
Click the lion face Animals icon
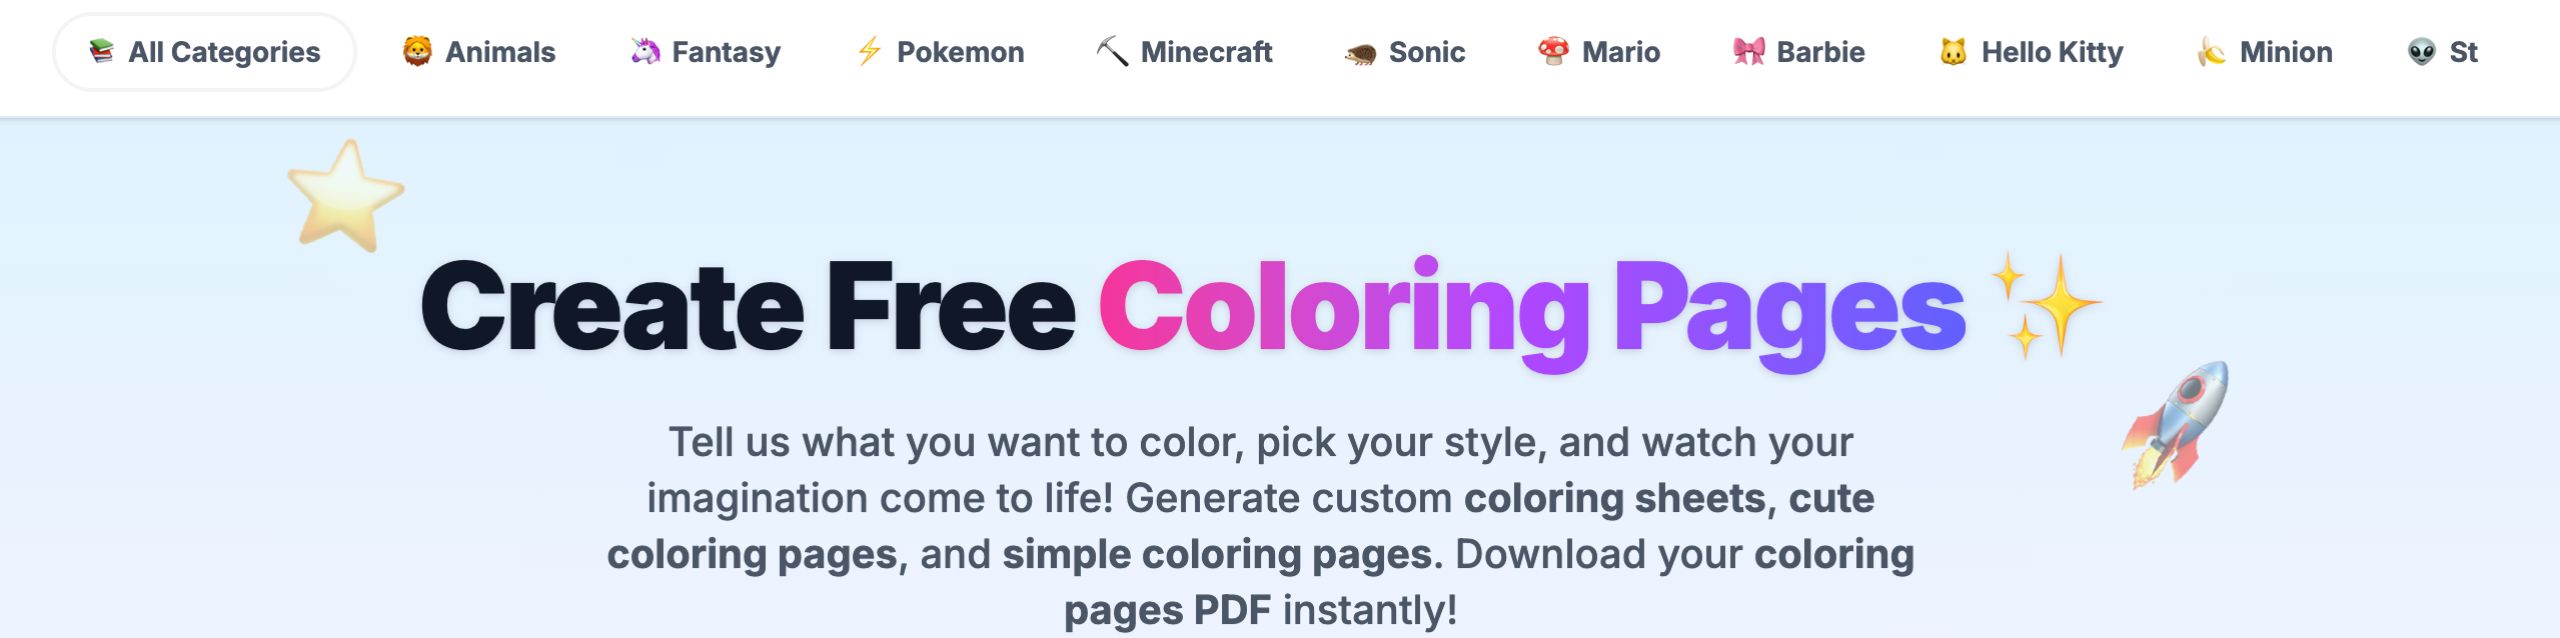coord(417,51)
